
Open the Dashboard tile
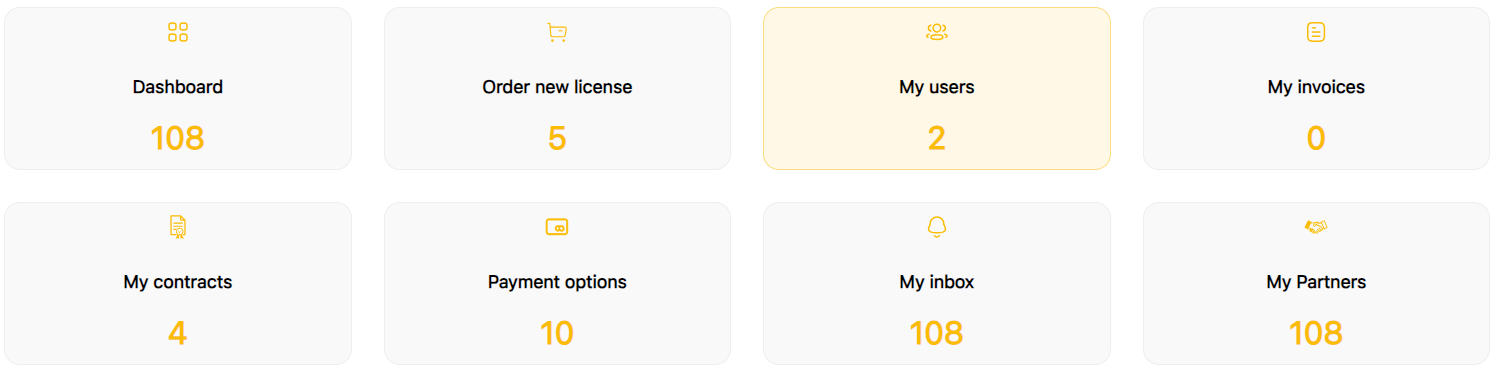(178, 89)
